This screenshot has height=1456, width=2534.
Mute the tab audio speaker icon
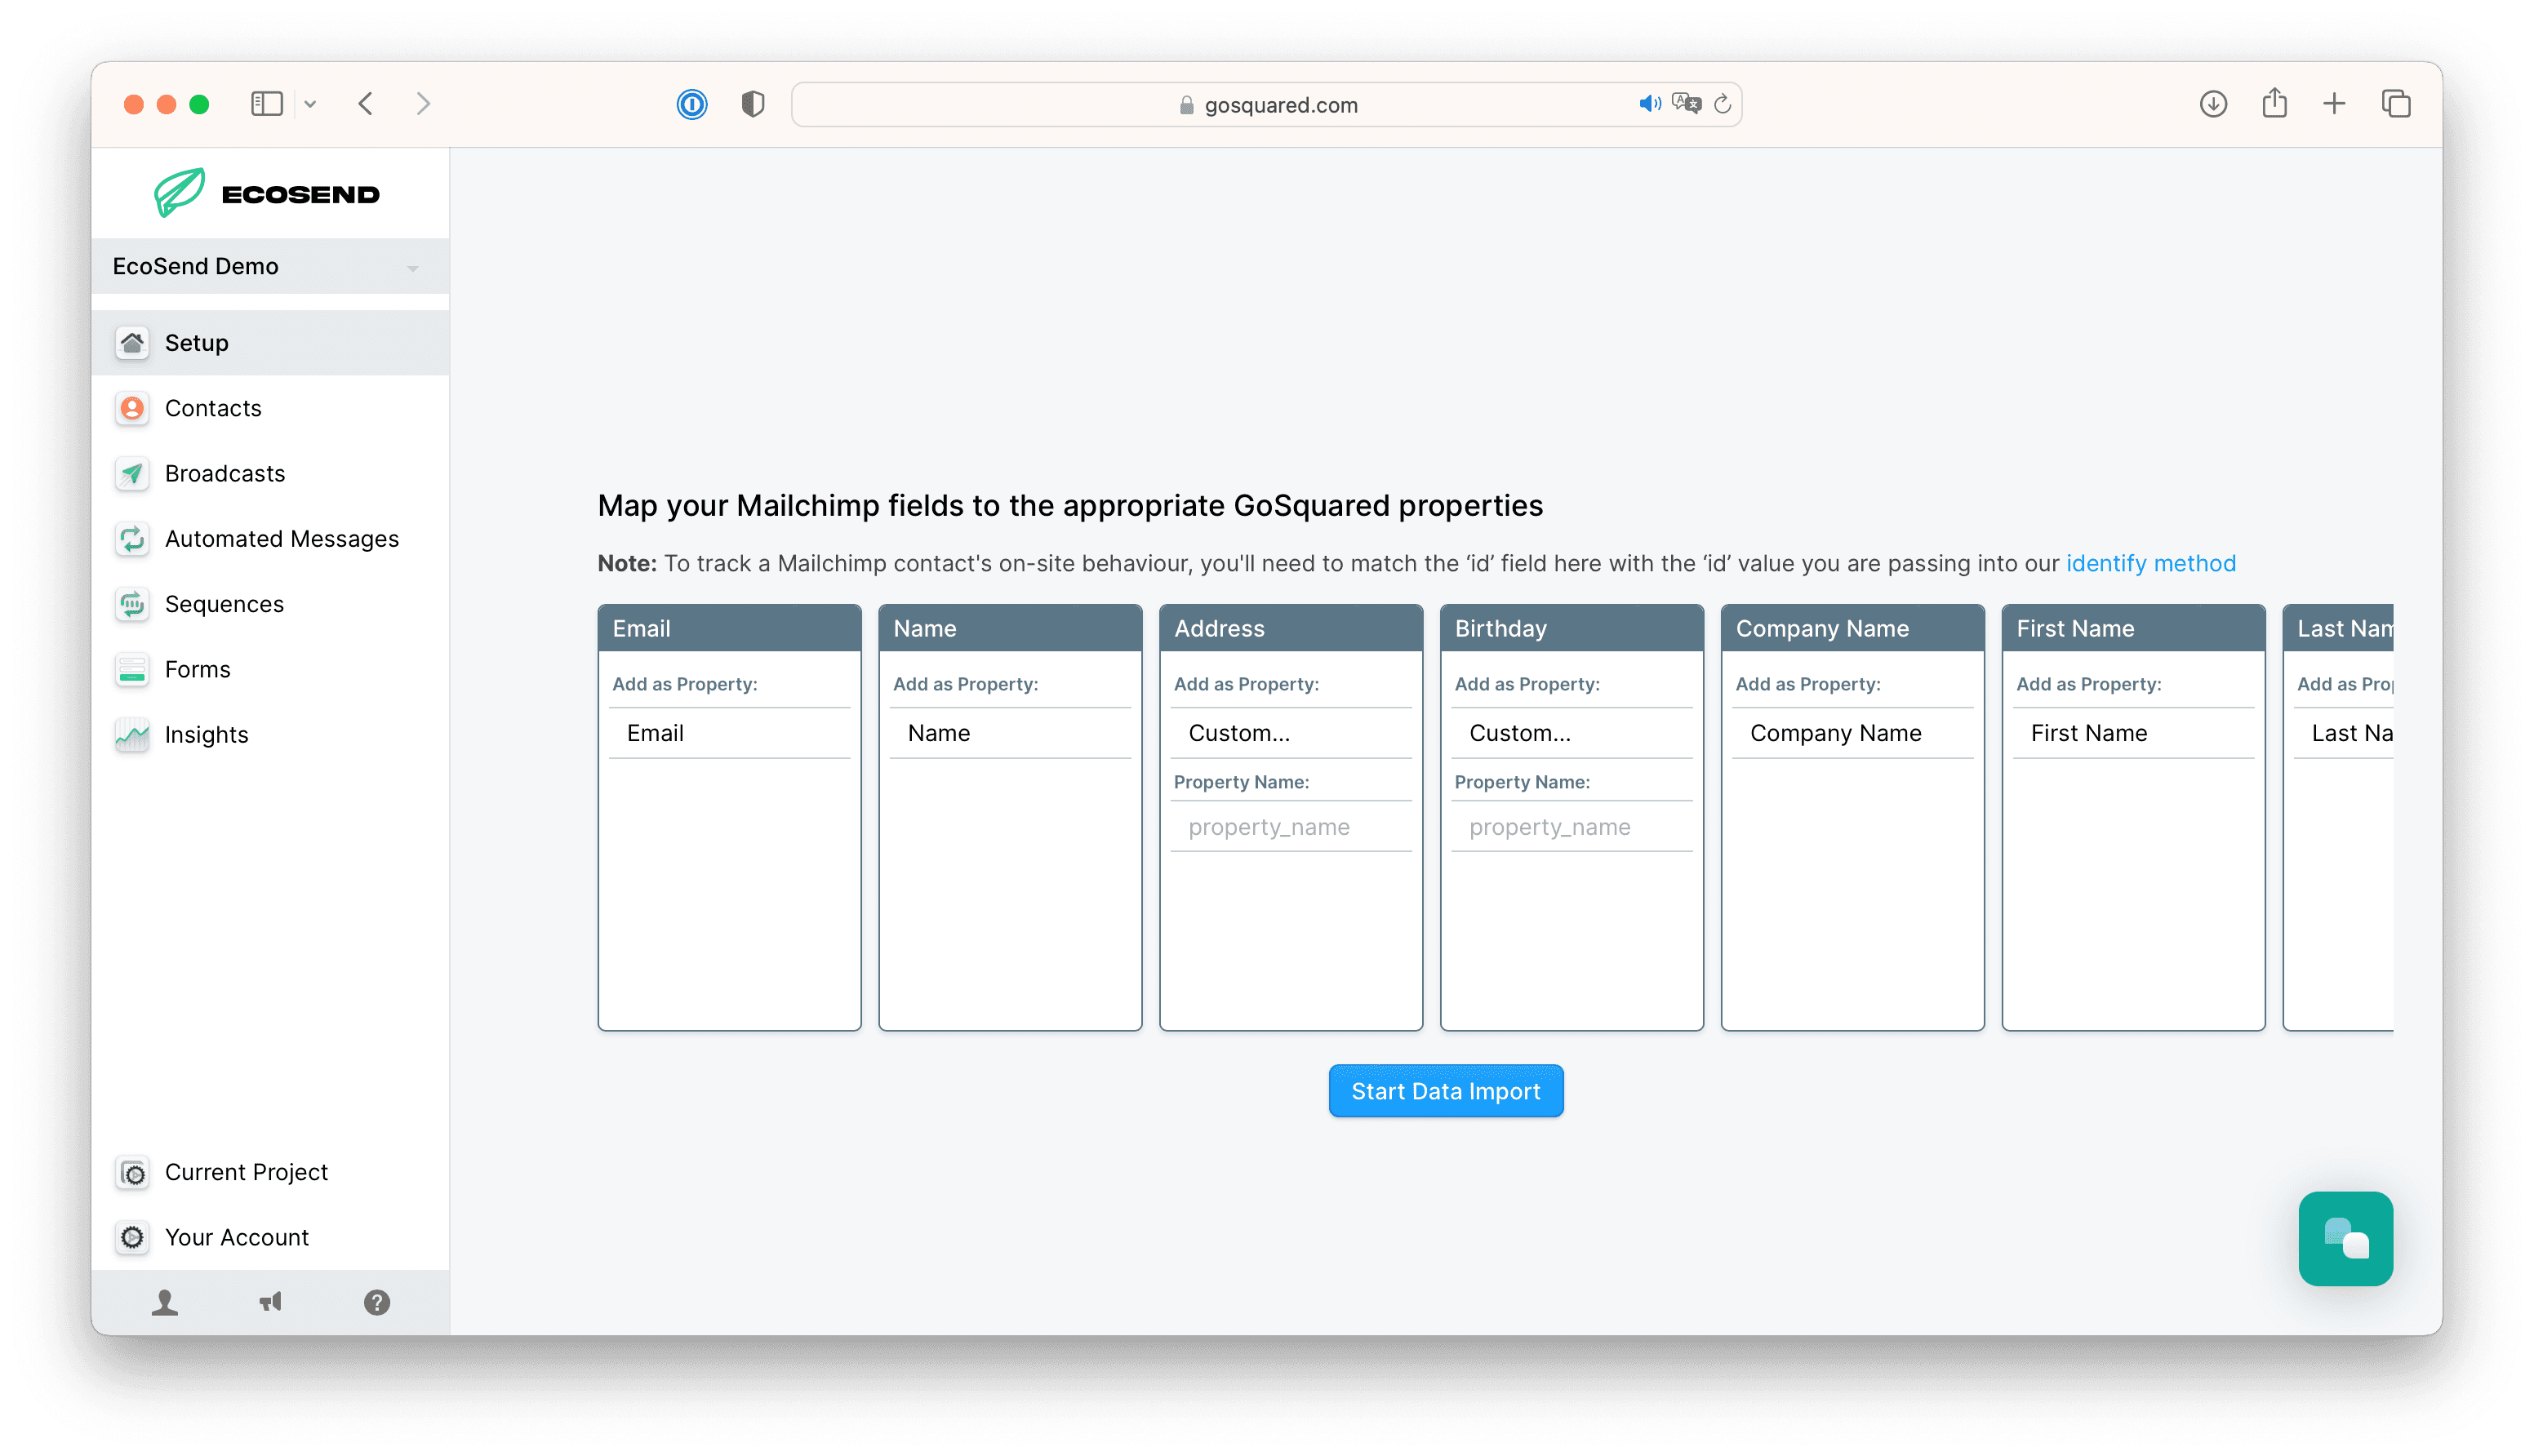(x=1649, y=104)
